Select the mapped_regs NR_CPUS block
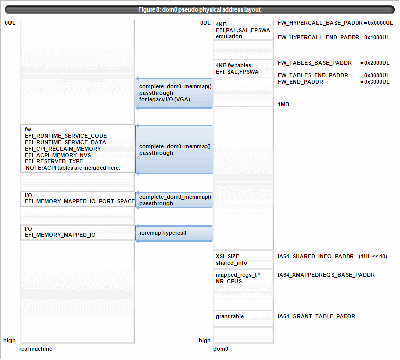Screen dimensions: 400x360 click(243, 278)
